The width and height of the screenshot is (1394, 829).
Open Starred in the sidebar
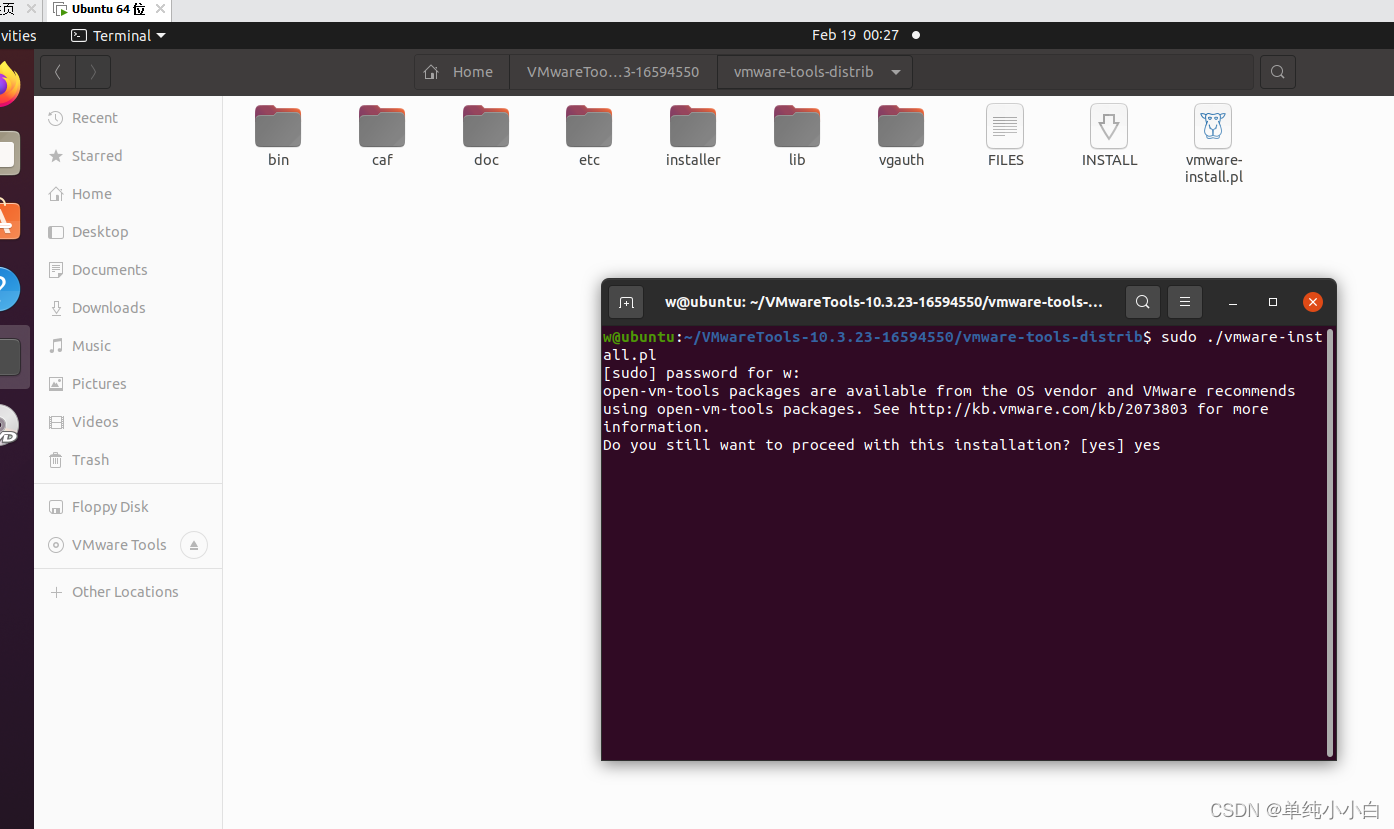click(x=128, y=156)
